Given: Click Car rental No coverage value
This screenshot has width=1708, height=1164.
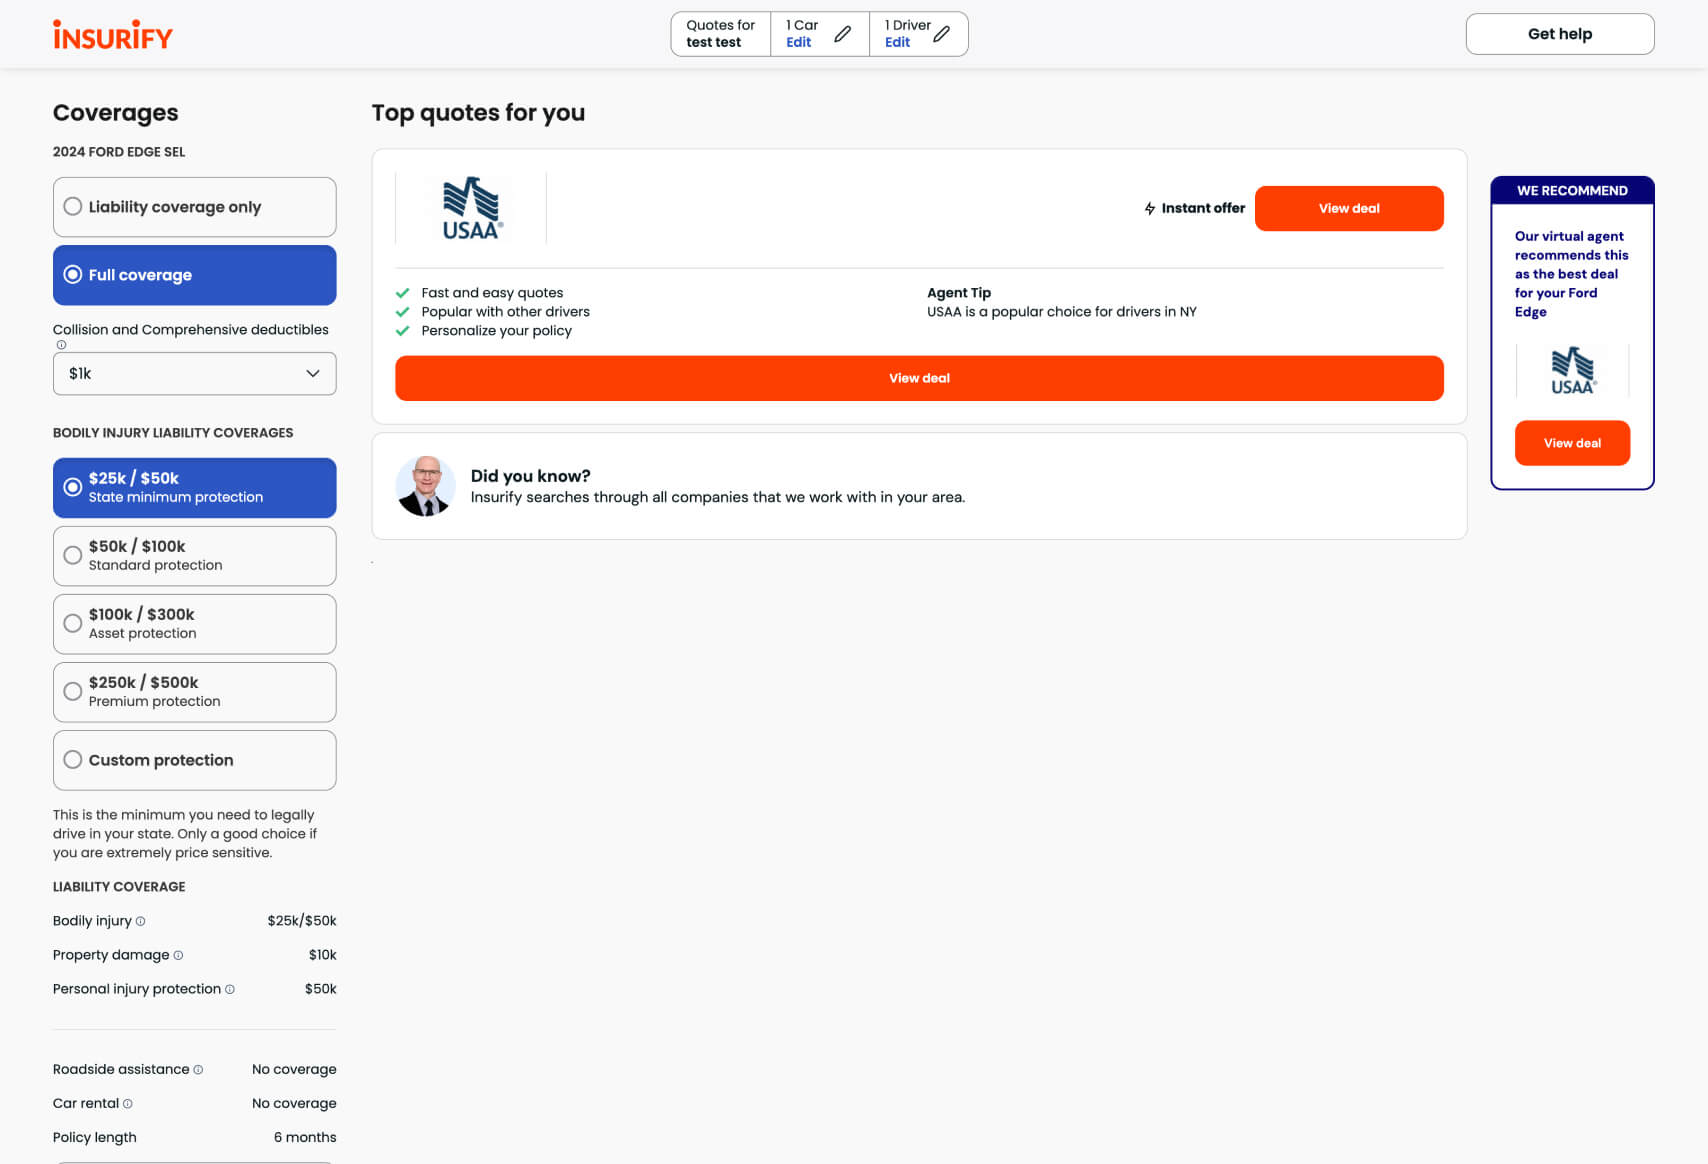Looking at the screenshot, I should 294,1103.
